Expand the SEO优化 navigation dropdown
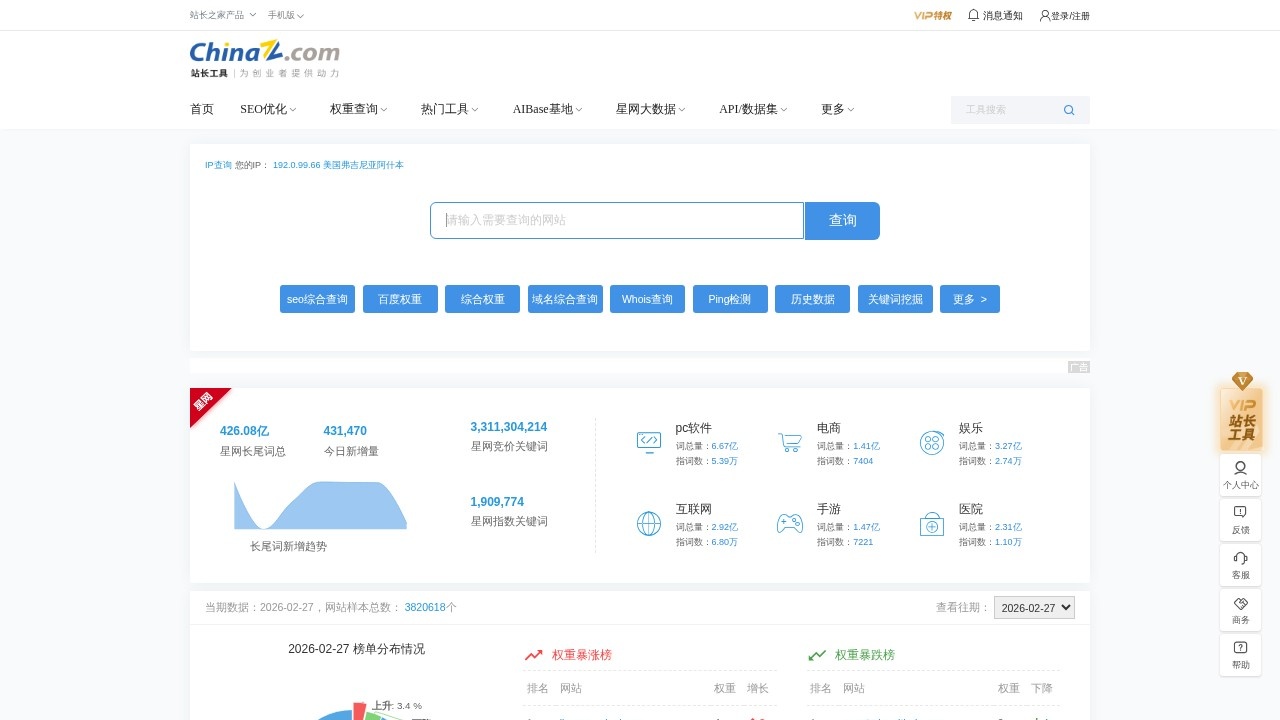The height and width of the screenshot is (720, 1280). point(266,109)
